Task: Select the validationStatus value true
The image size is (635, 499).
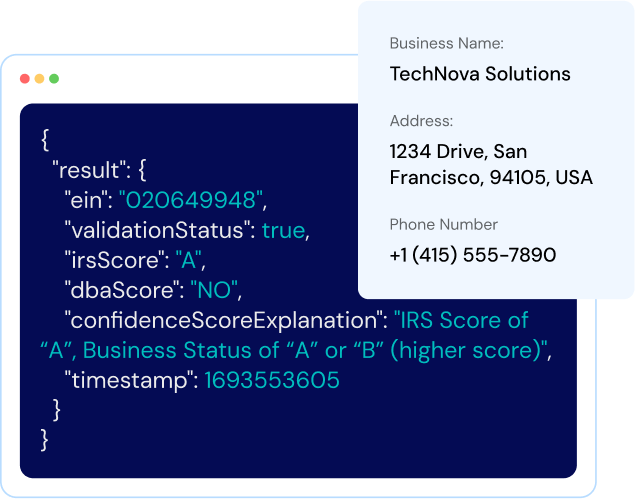Action: pos(283,231)
